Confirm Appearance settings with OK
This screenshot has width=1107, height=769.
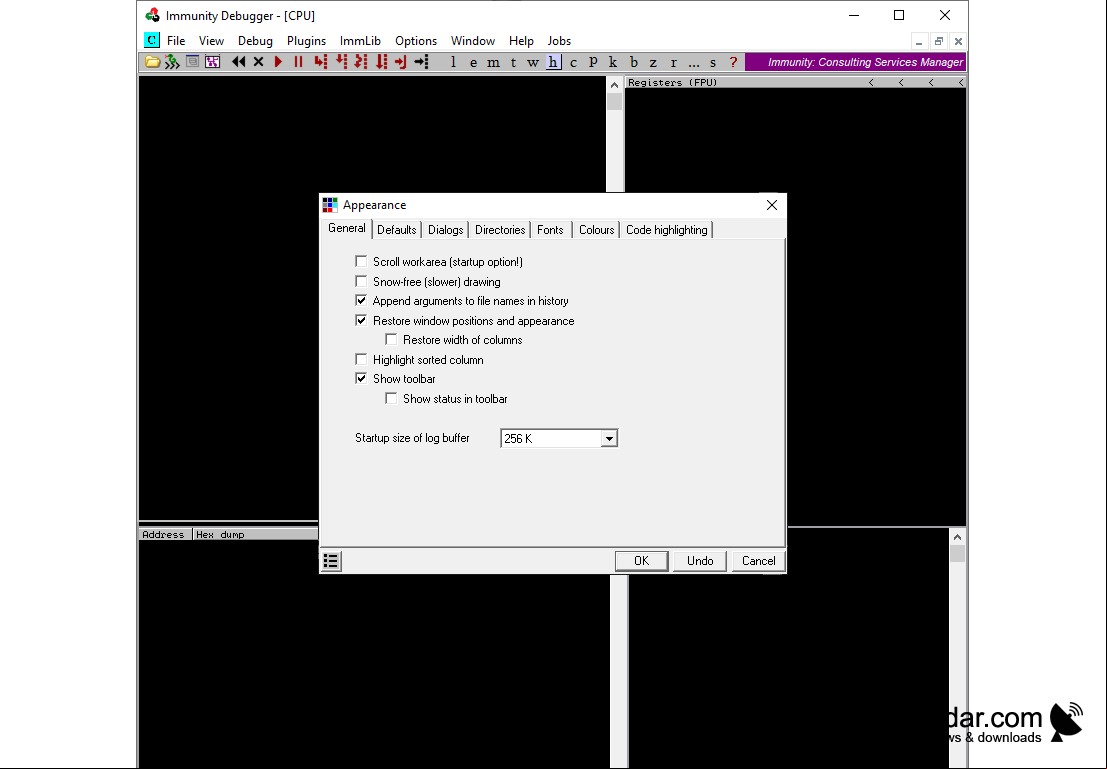coord(641,561)
